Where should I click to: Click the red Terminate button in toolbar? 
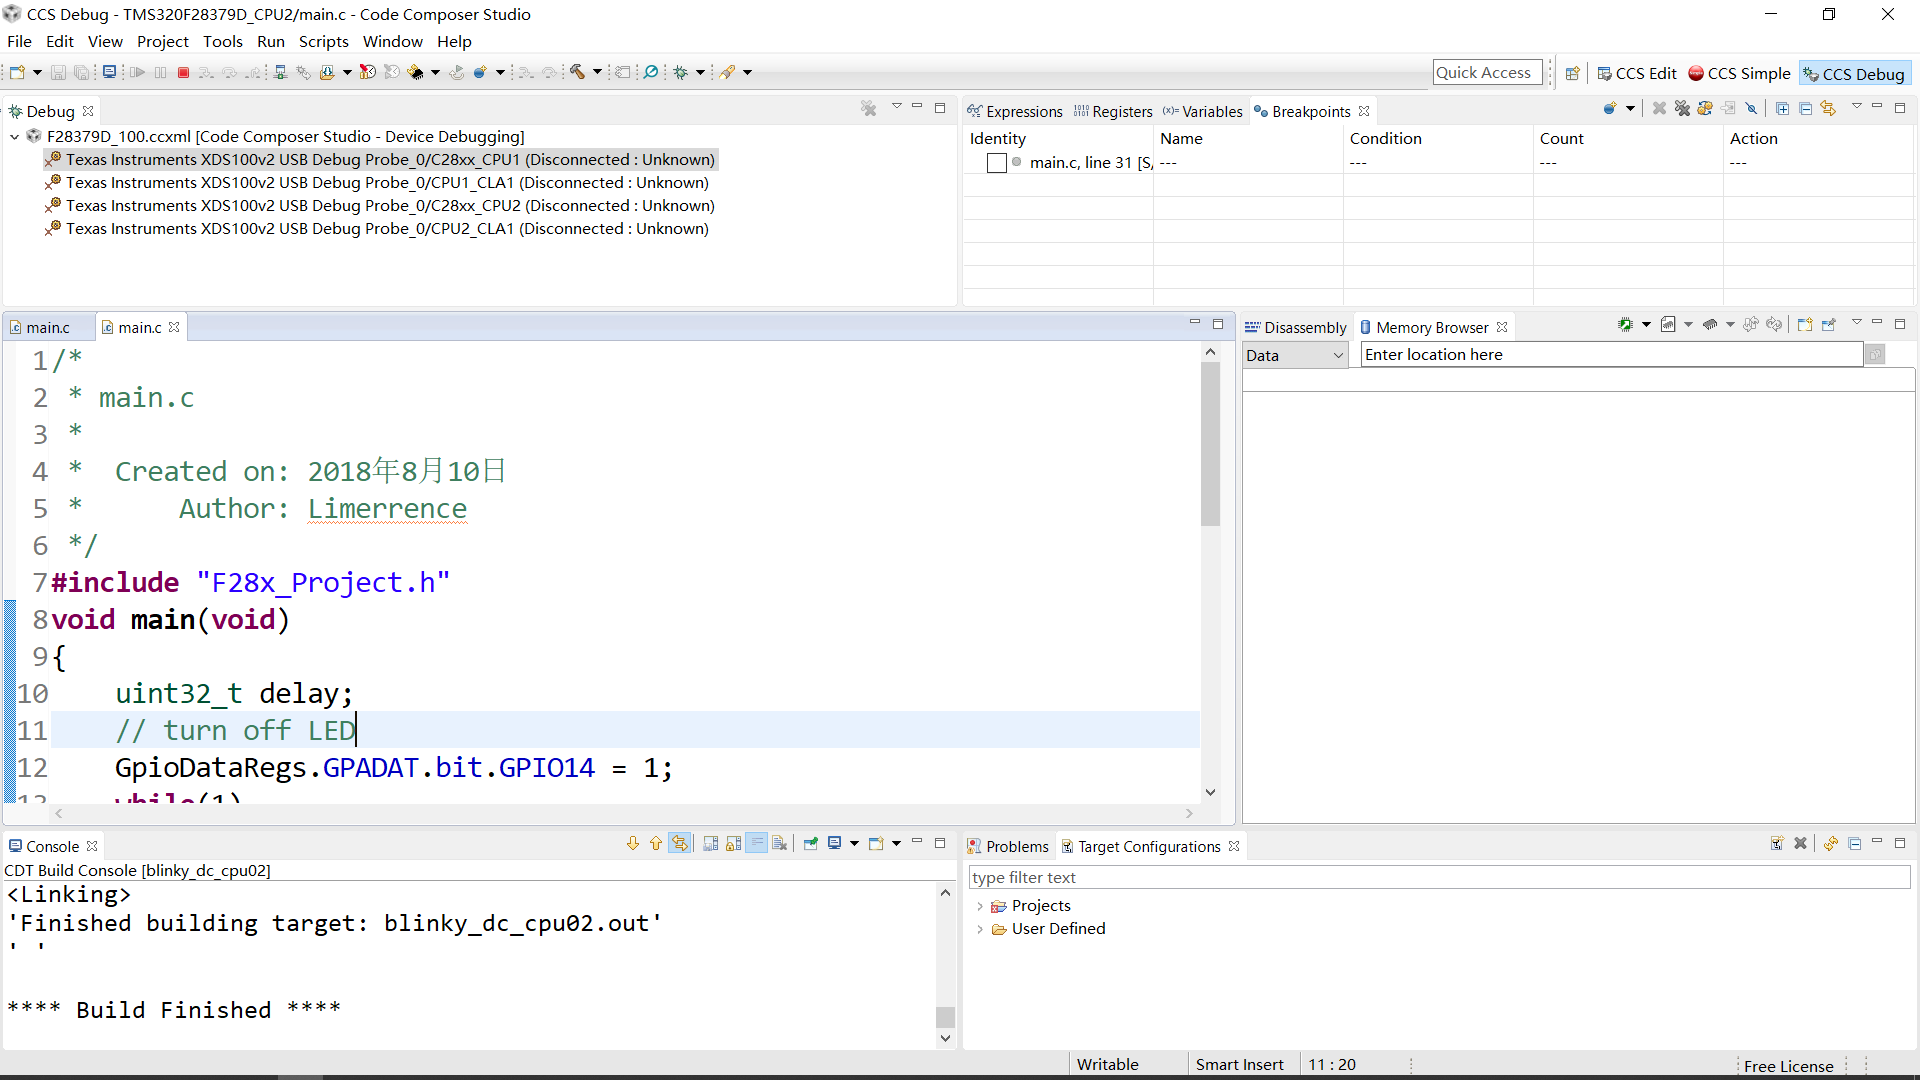pos(183,73)
